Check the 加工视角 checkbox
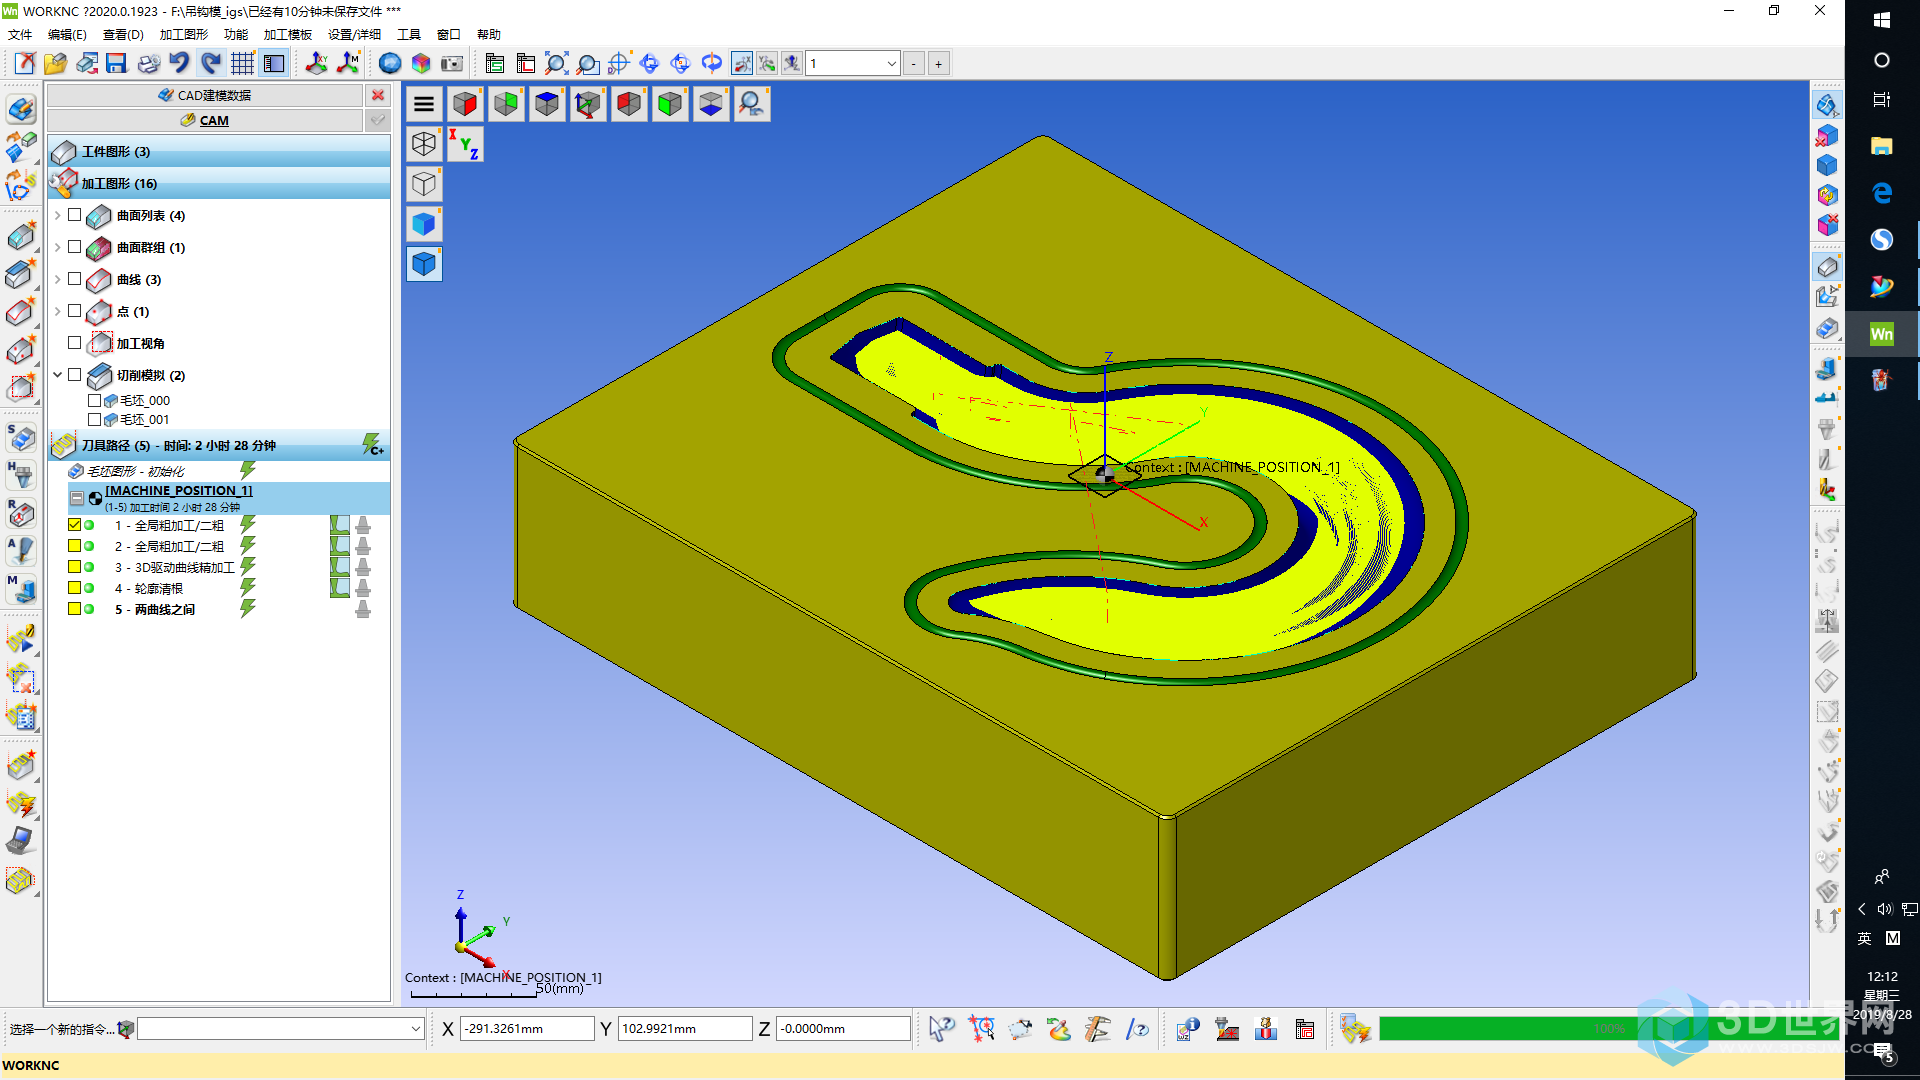 click(x=75, y=343)
